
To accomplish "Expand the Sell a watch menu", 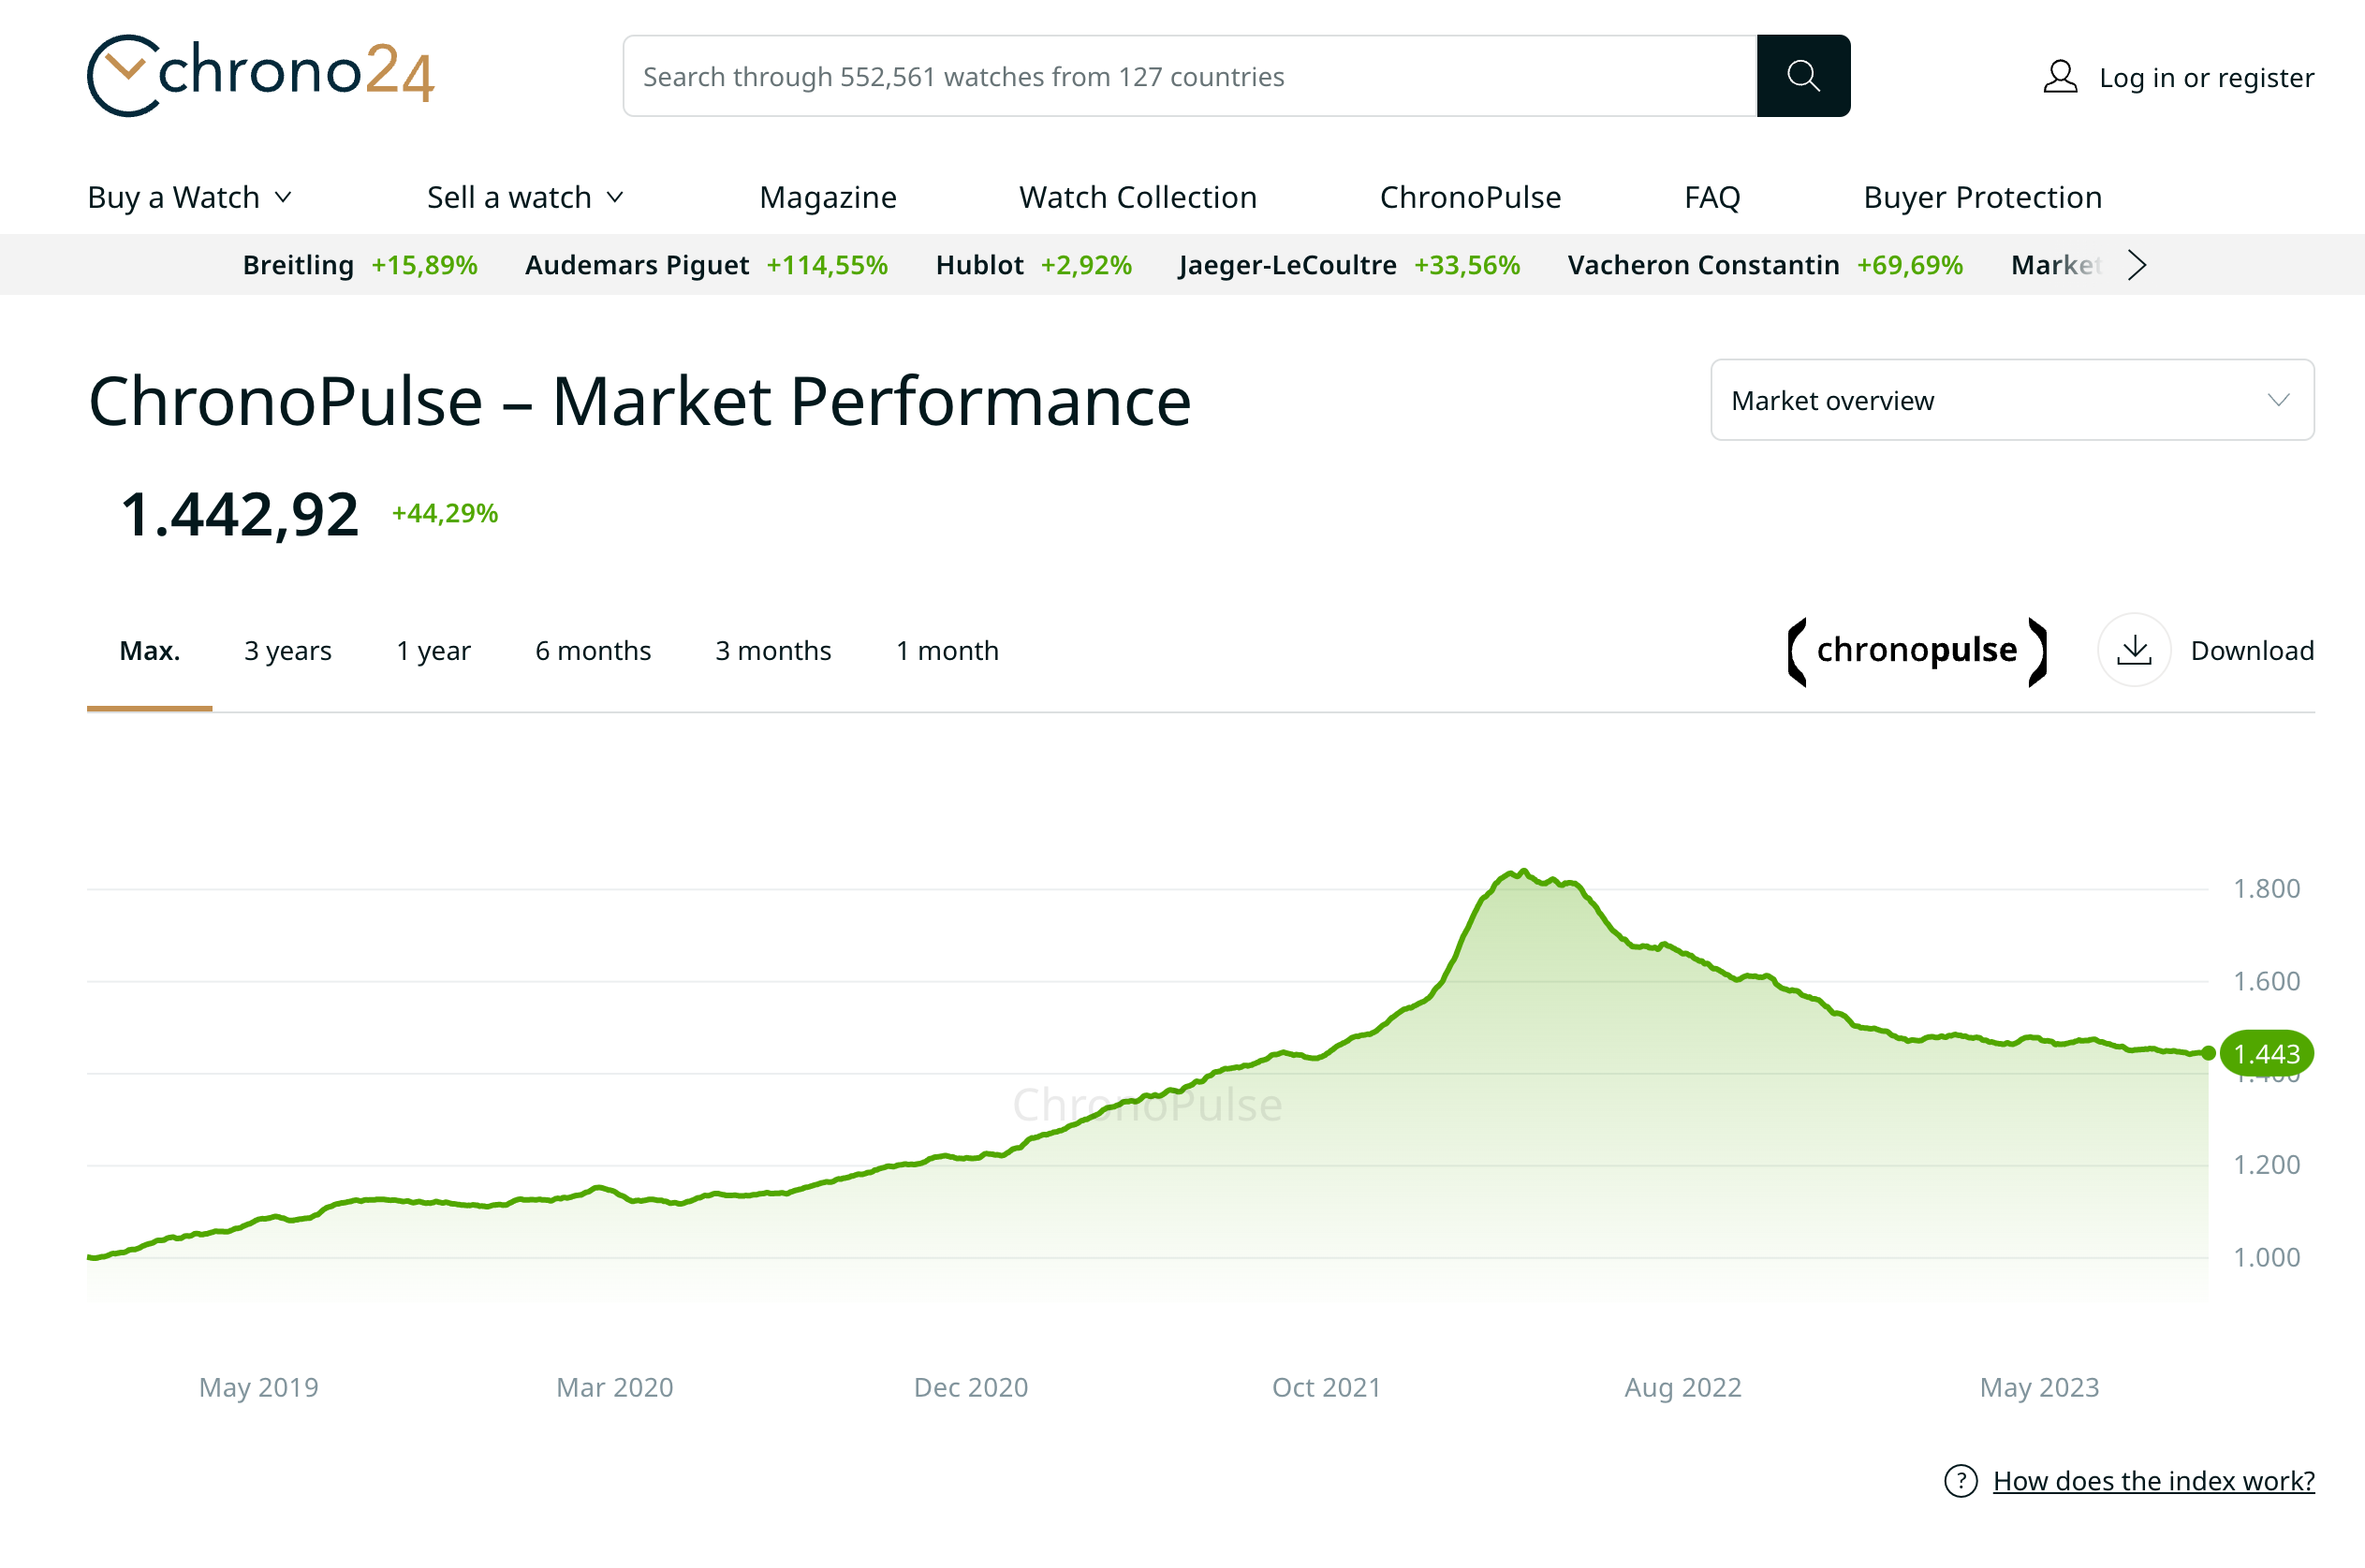I will 525,197.
